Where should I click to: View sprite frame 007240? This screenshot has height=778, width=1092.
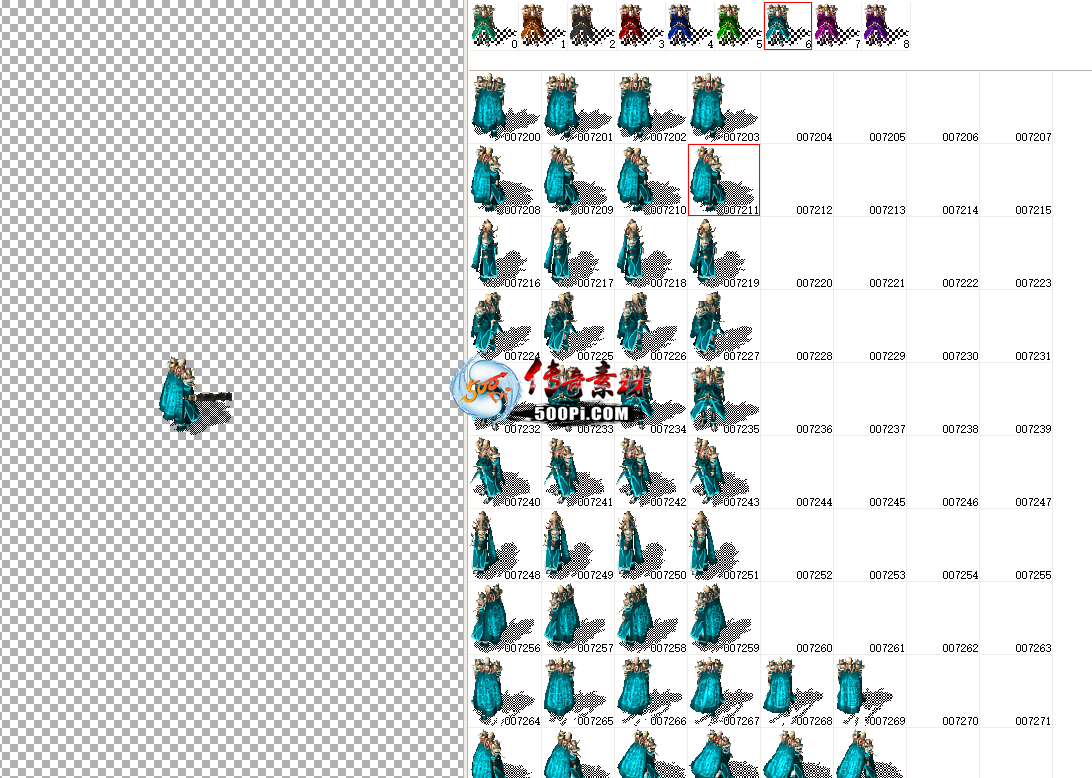tap(505, 473)
